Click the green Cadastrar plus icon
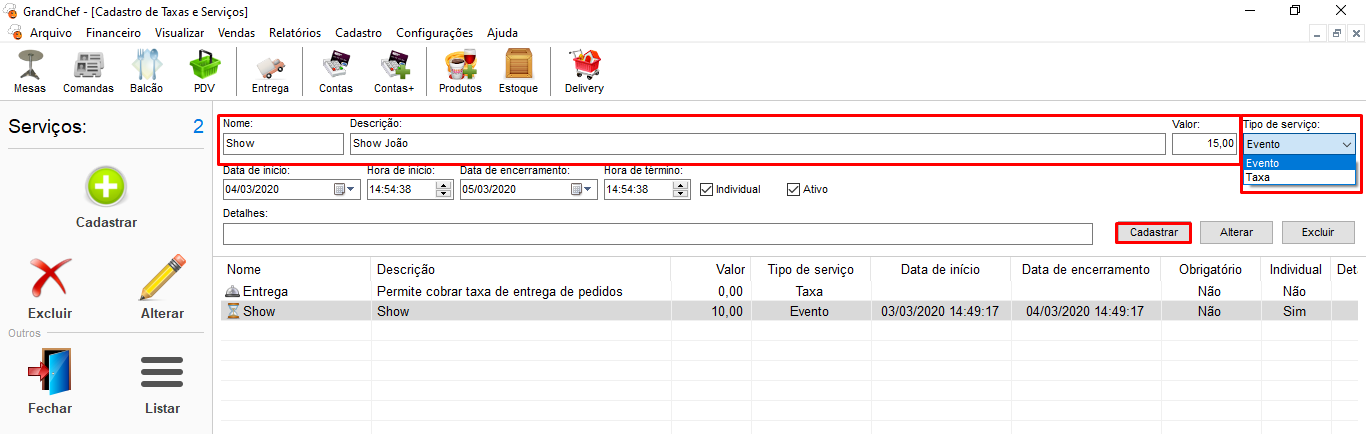The height and width of the screenshot is (434, 1366). point(106,188)
